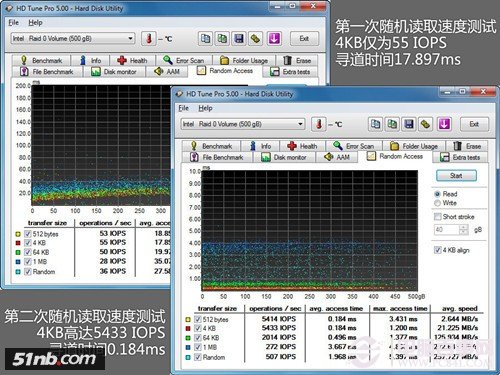
Task: Click 5433 IOPS value in front window
Action: [x=279, y=328]
